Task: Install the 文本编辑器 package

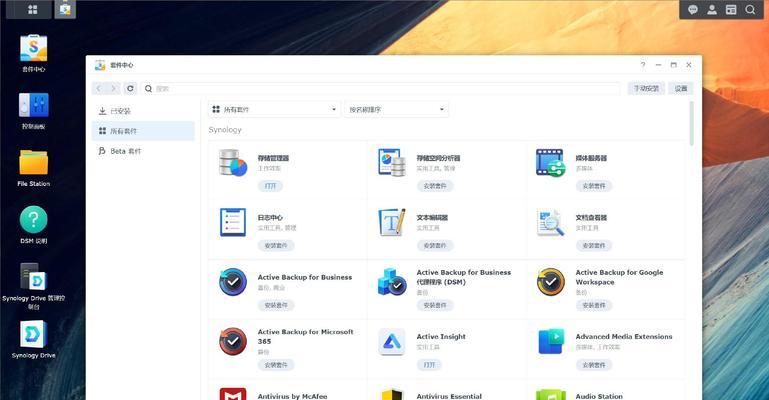Action: point(435,245)
